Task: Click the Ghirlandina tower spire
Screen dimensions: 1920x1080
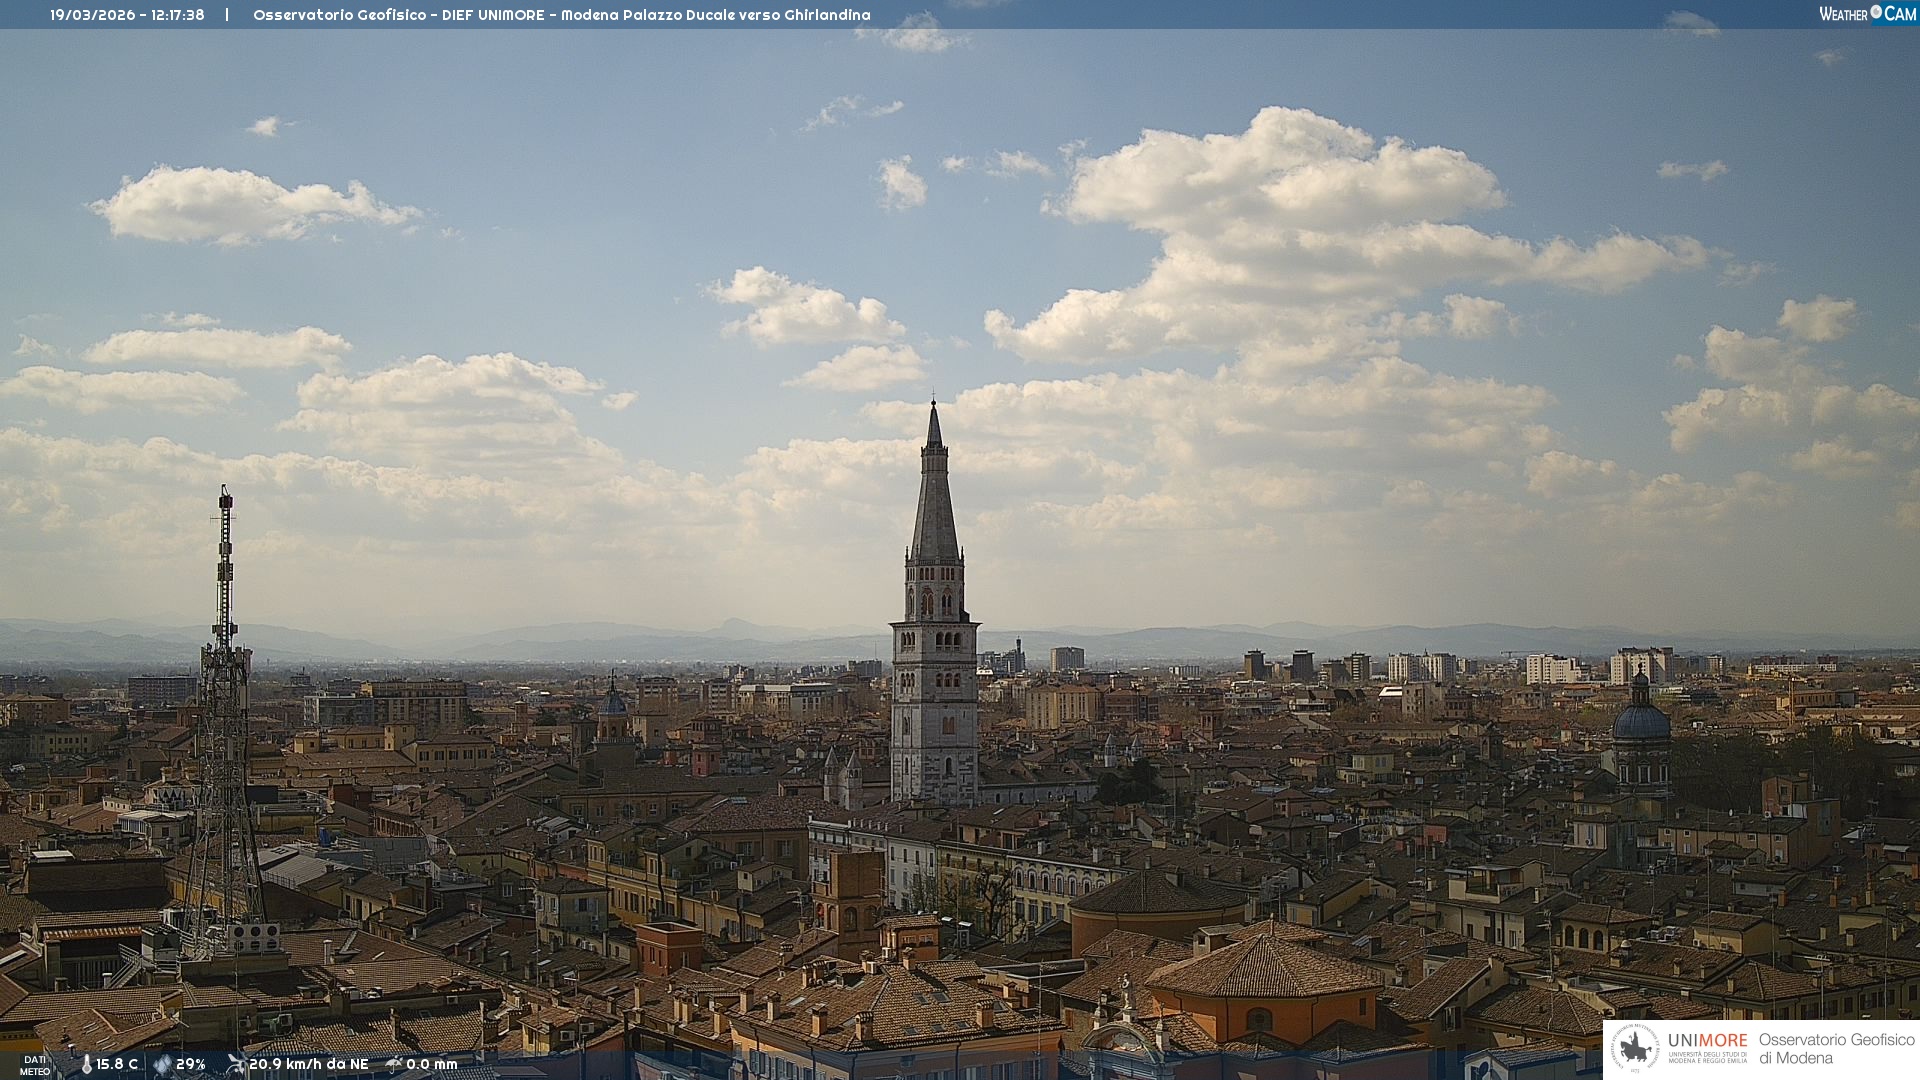Action: click(x=935, y=500)
